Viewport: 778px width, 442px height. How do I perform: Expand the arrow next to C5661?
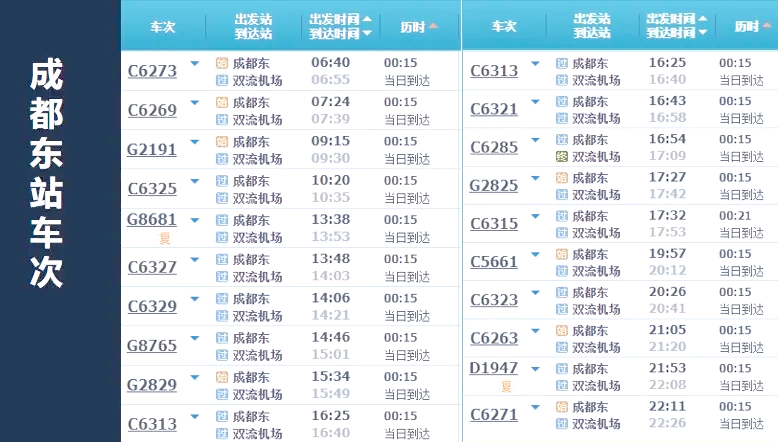coord(535,254)
